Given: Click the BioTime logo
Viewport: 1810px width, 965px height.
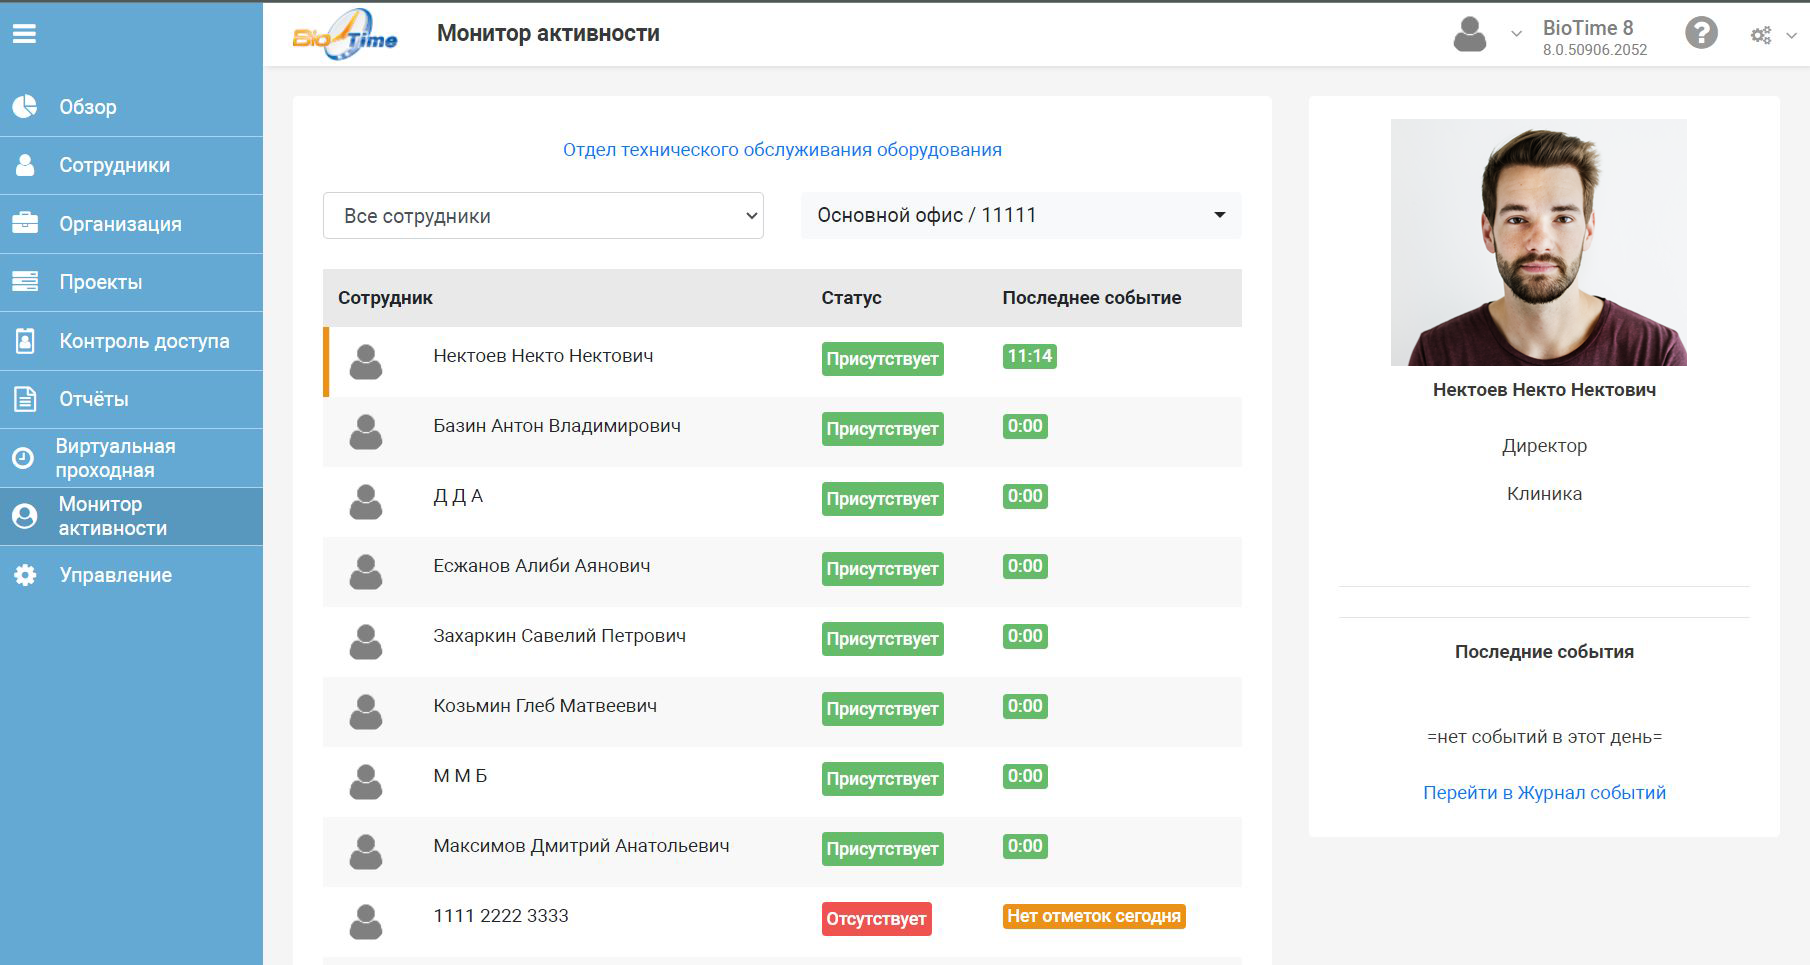Looking at the screenshot, I should tap(345, 35).
